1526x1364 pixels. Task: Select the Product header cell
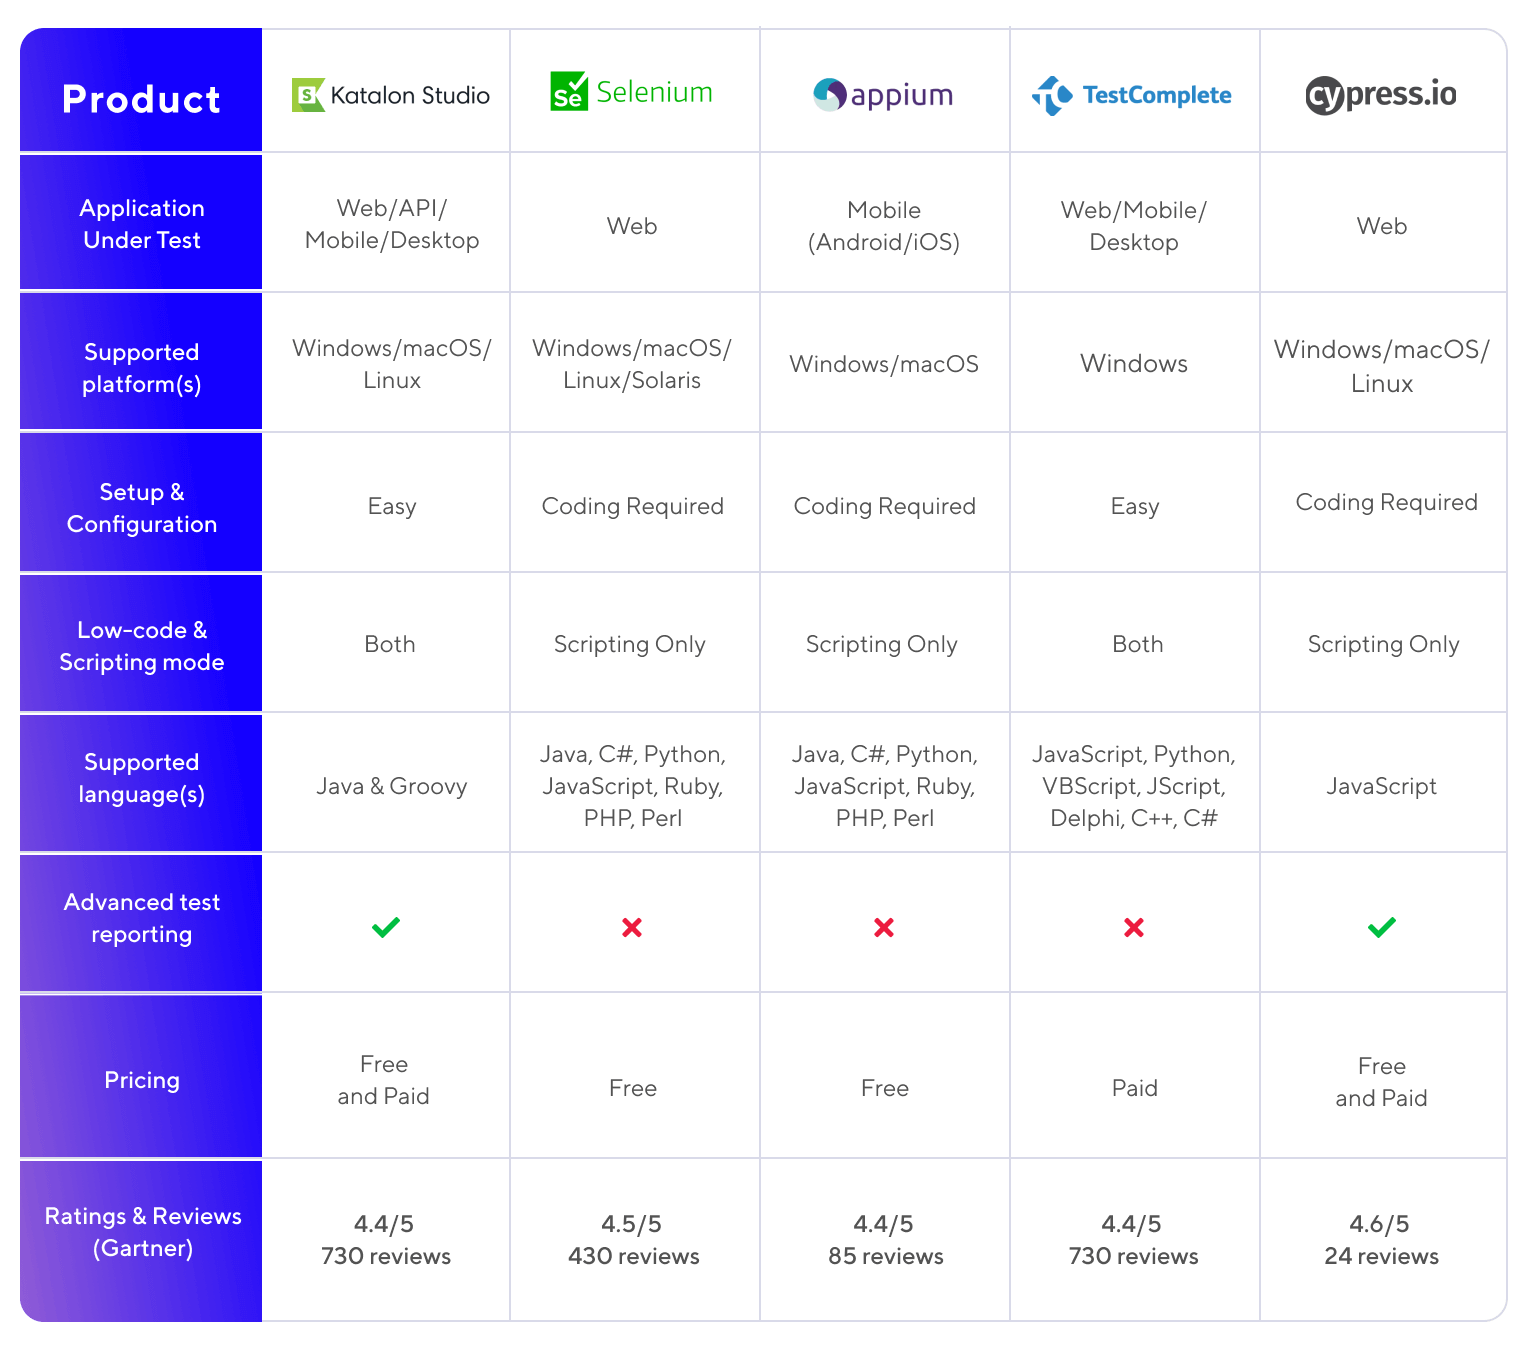[x=141, y=99]
